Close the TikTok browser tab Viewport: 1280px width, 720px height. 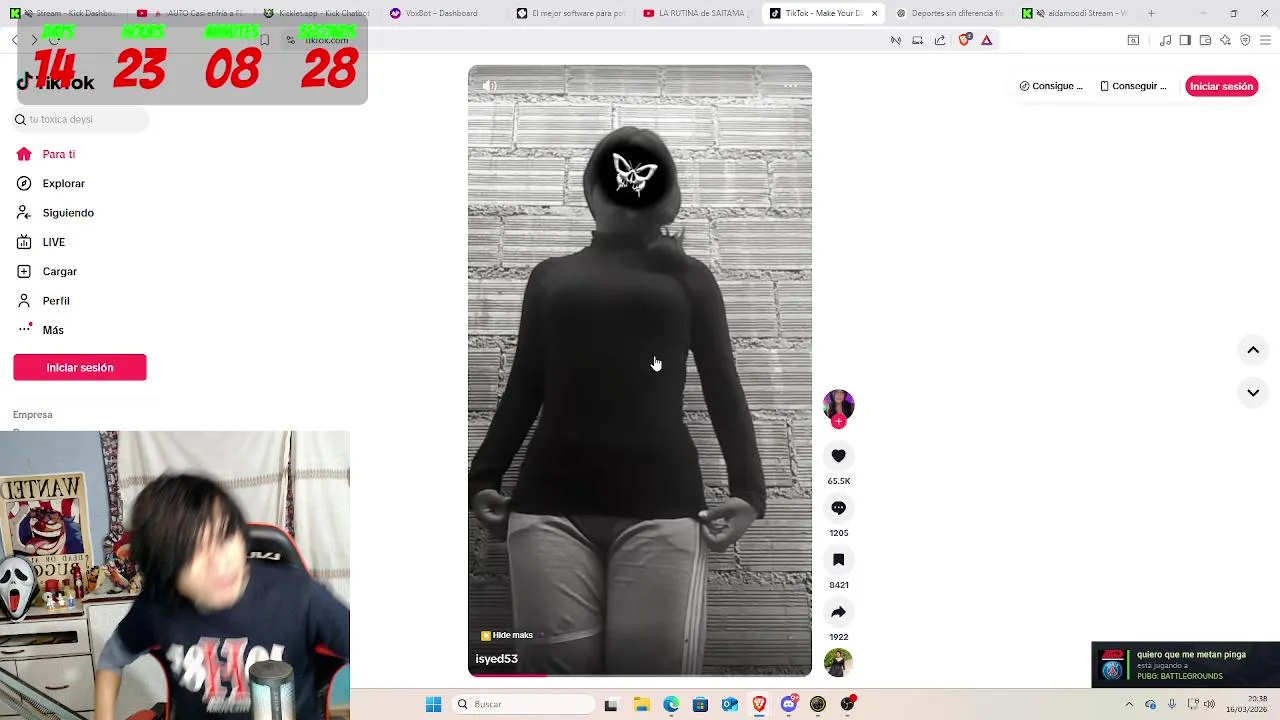click(875, 14)
